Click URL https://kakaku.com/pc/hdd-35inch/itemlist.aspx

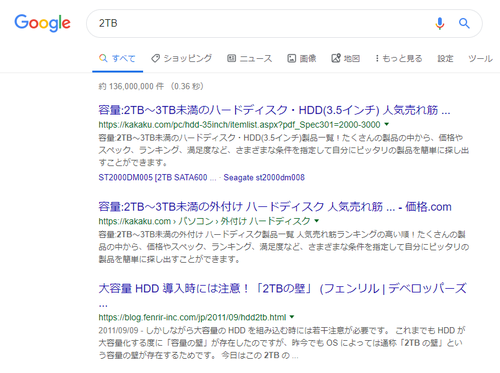click(239, 125)
